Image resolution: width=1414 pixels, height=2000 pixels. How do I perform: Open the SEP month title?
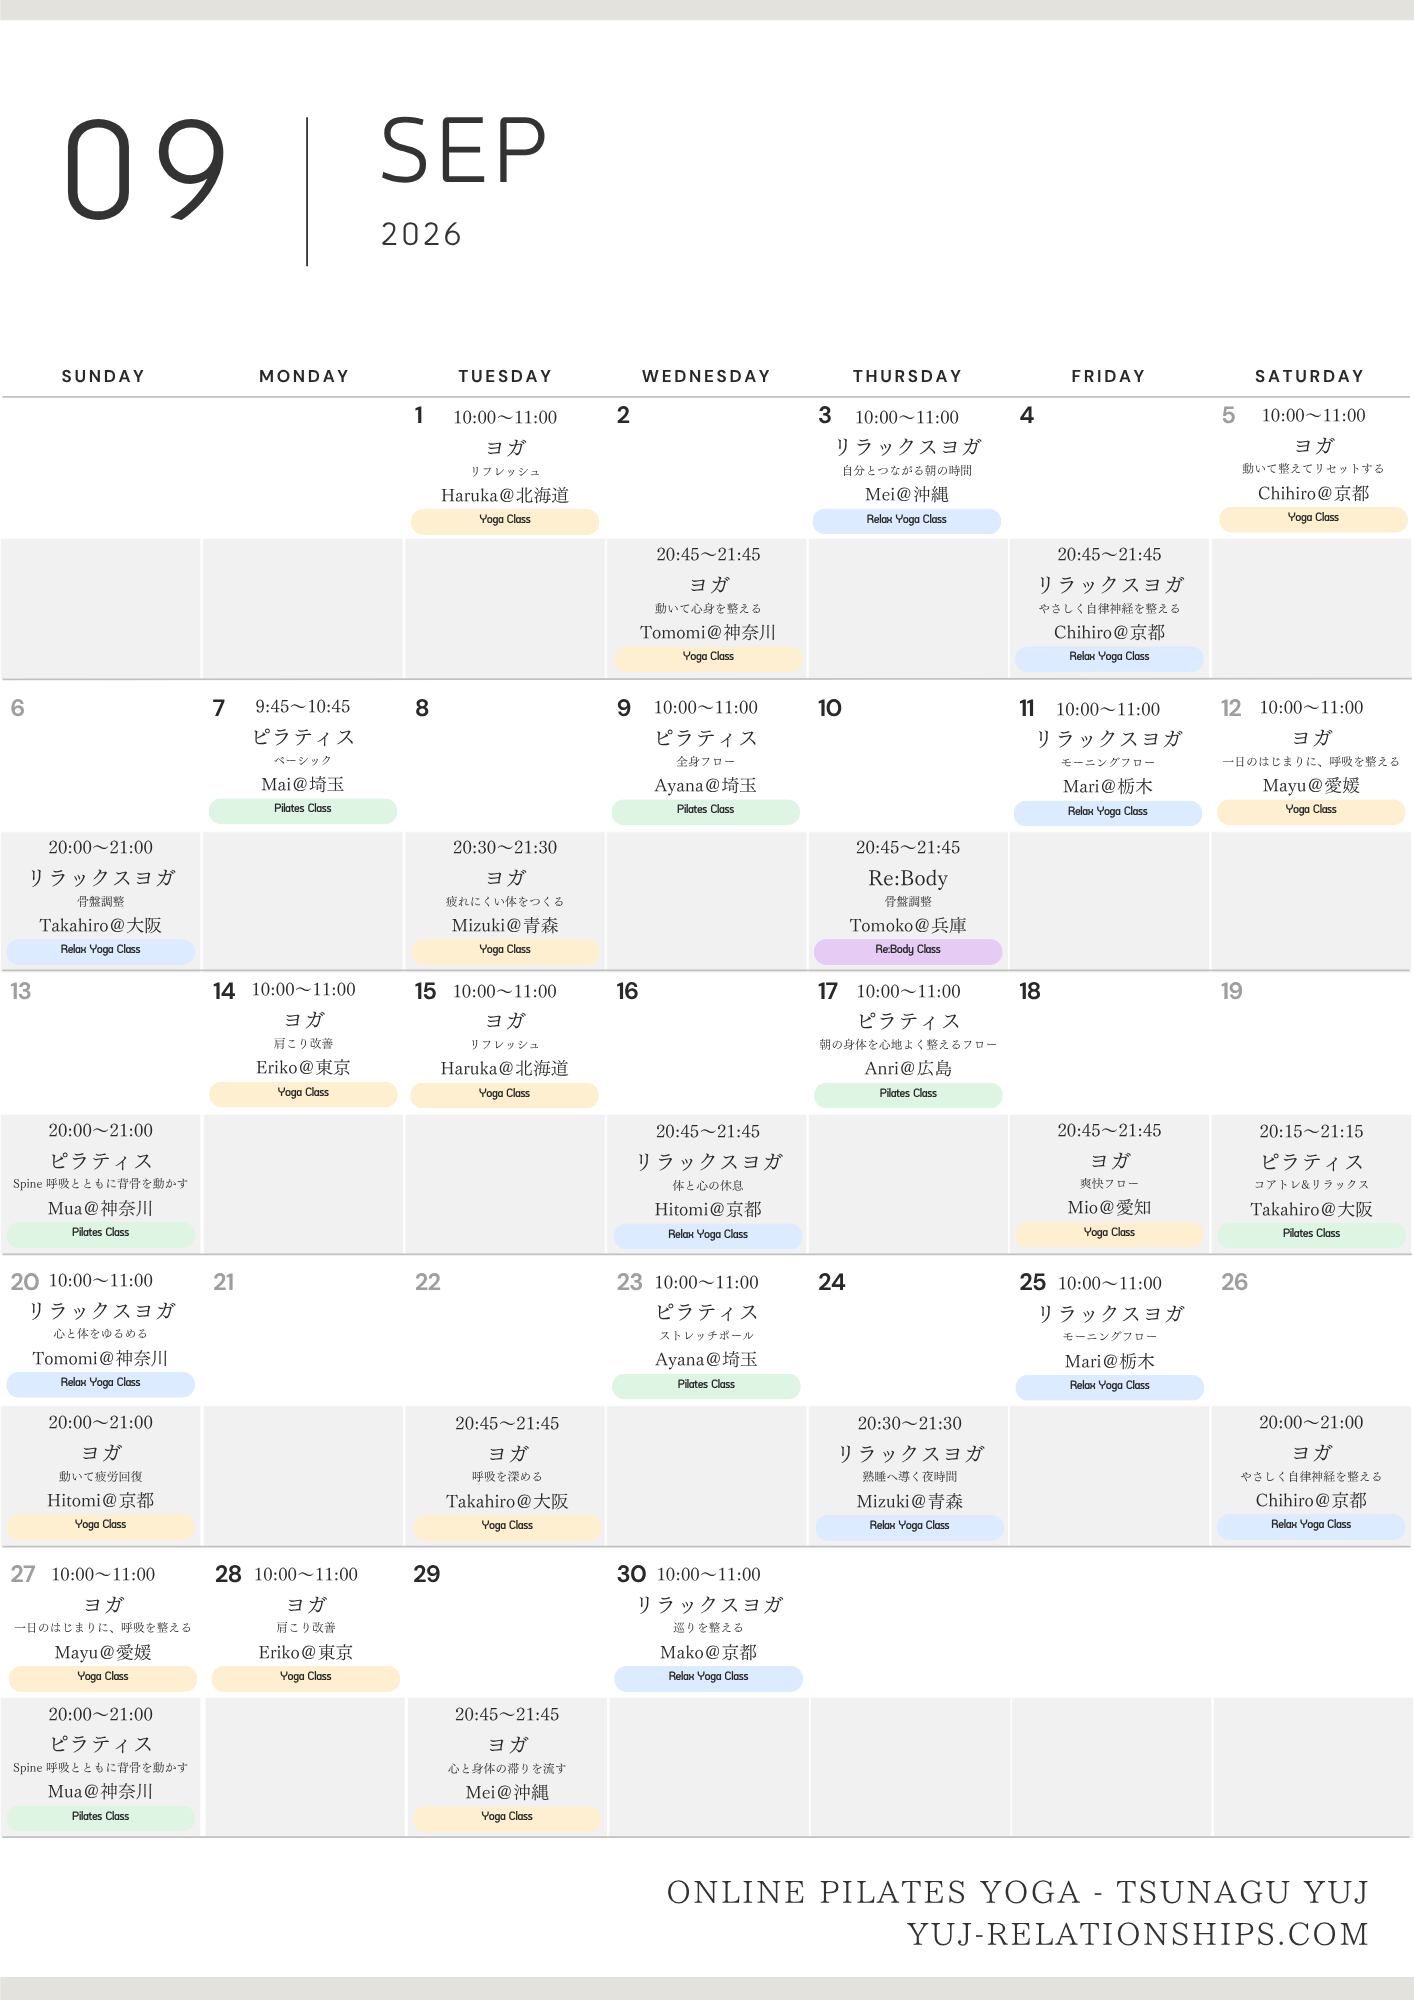pyautogui.click(x=463, y=151)
